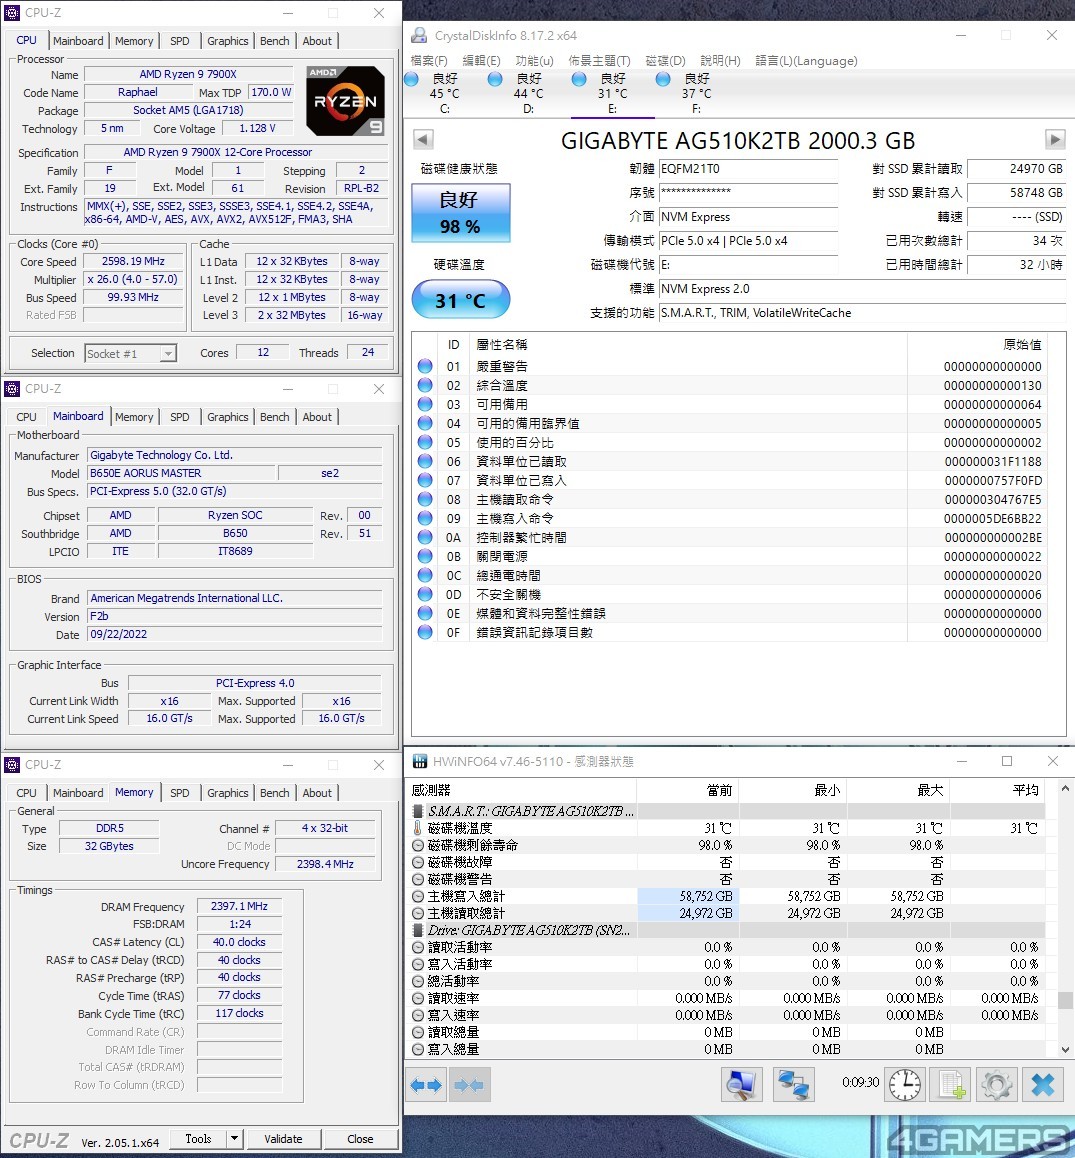Click the magnifier monitor icon in HWiNFO toolbar
The width and height of the screenshot is (1075, 1158).
click(741, 1085)
